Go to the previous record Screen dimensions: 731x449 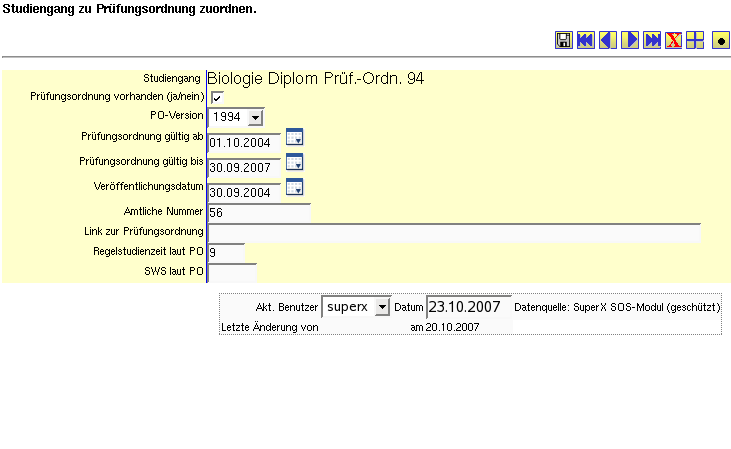coord(608,40)
